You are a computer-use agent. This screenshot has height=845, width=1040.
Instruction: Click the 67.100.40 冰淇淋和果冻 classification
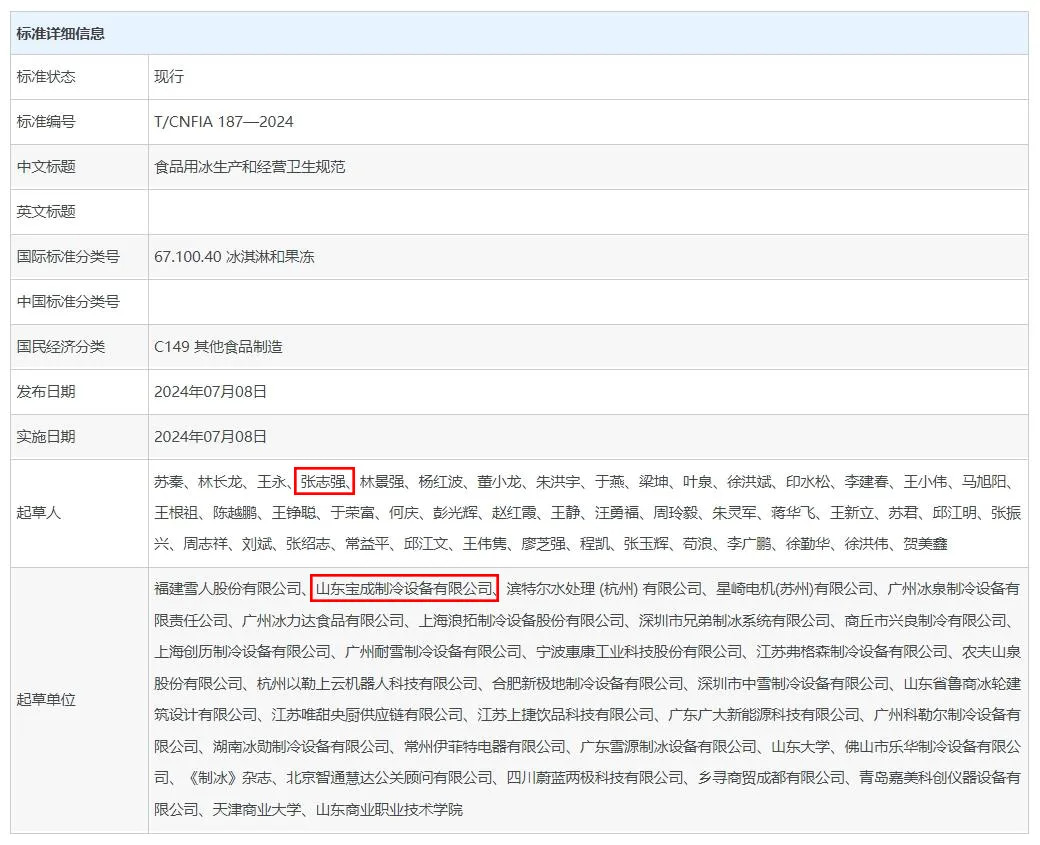coord(234,257)
